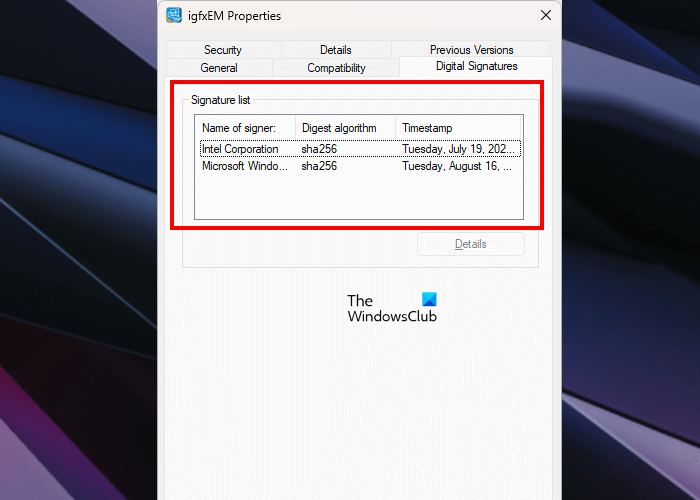
Task: Switch to the Security tab
Action: pyautogui.click(x=223, y=50)
